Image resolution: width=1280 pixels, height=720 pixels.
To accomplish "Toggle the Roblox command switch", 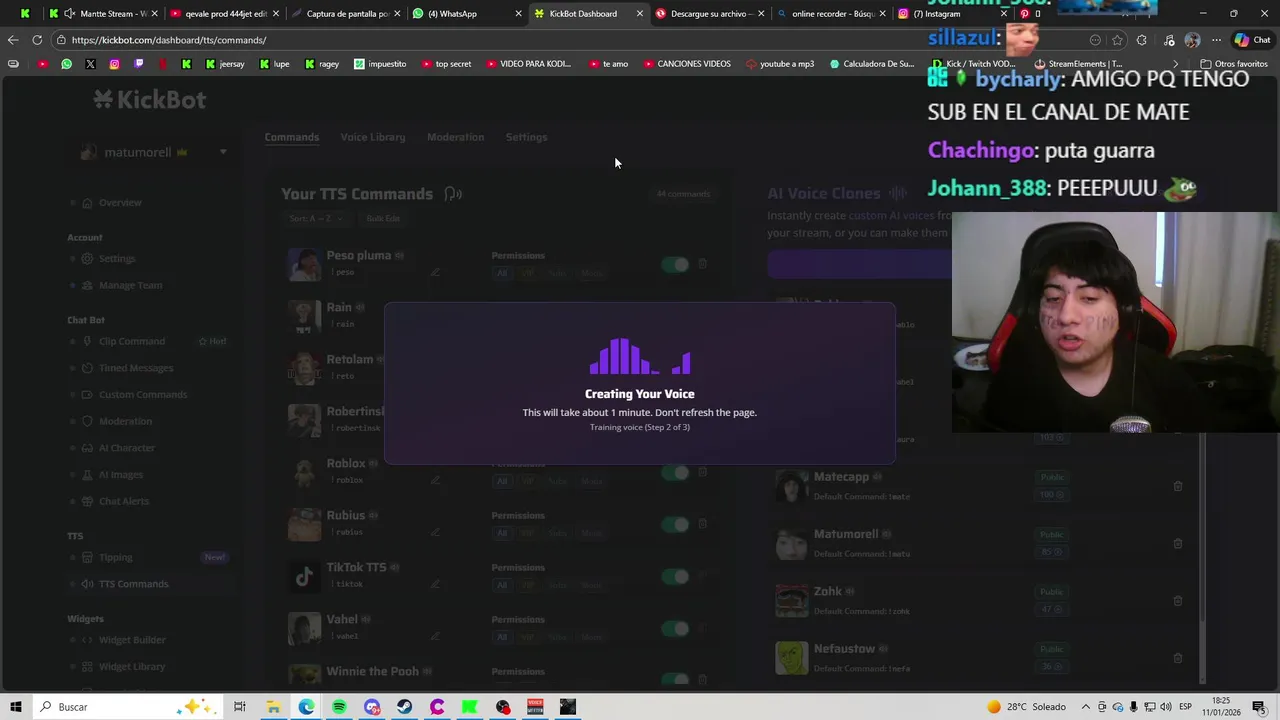I will (x=675, y=472).
